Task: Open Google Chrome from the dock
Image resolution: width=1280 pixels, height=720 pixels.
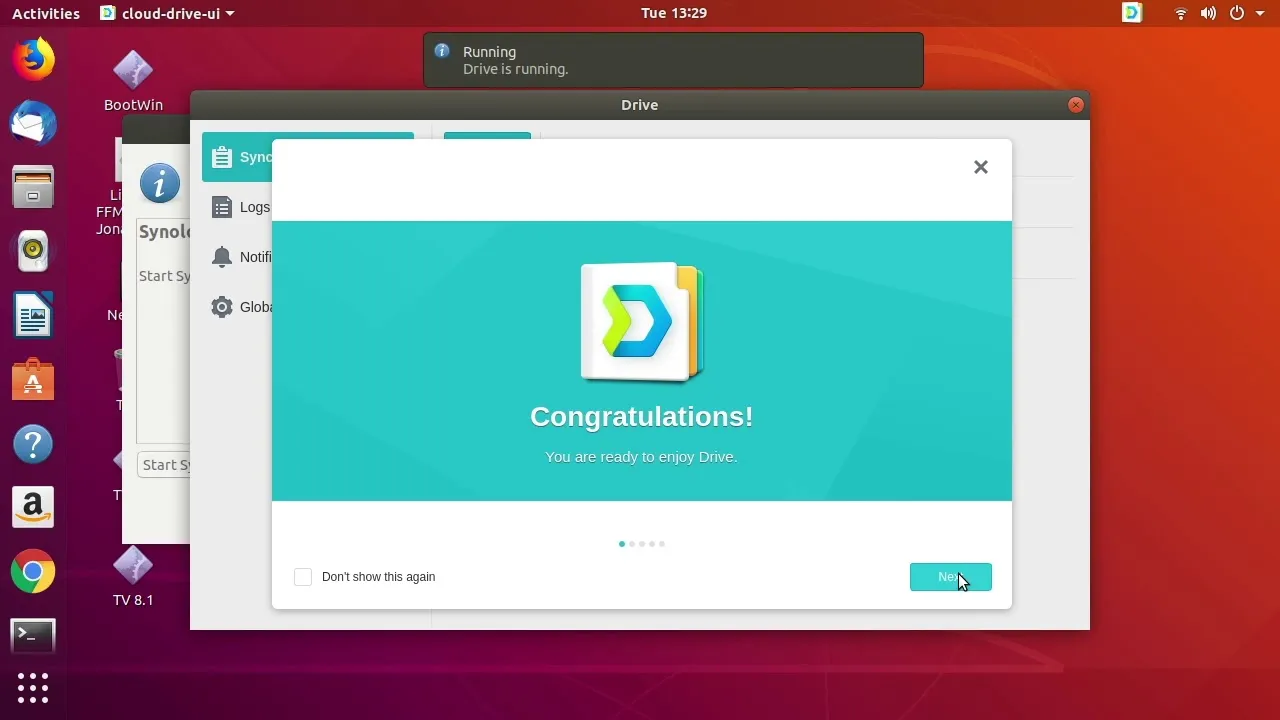Action: 33,572
